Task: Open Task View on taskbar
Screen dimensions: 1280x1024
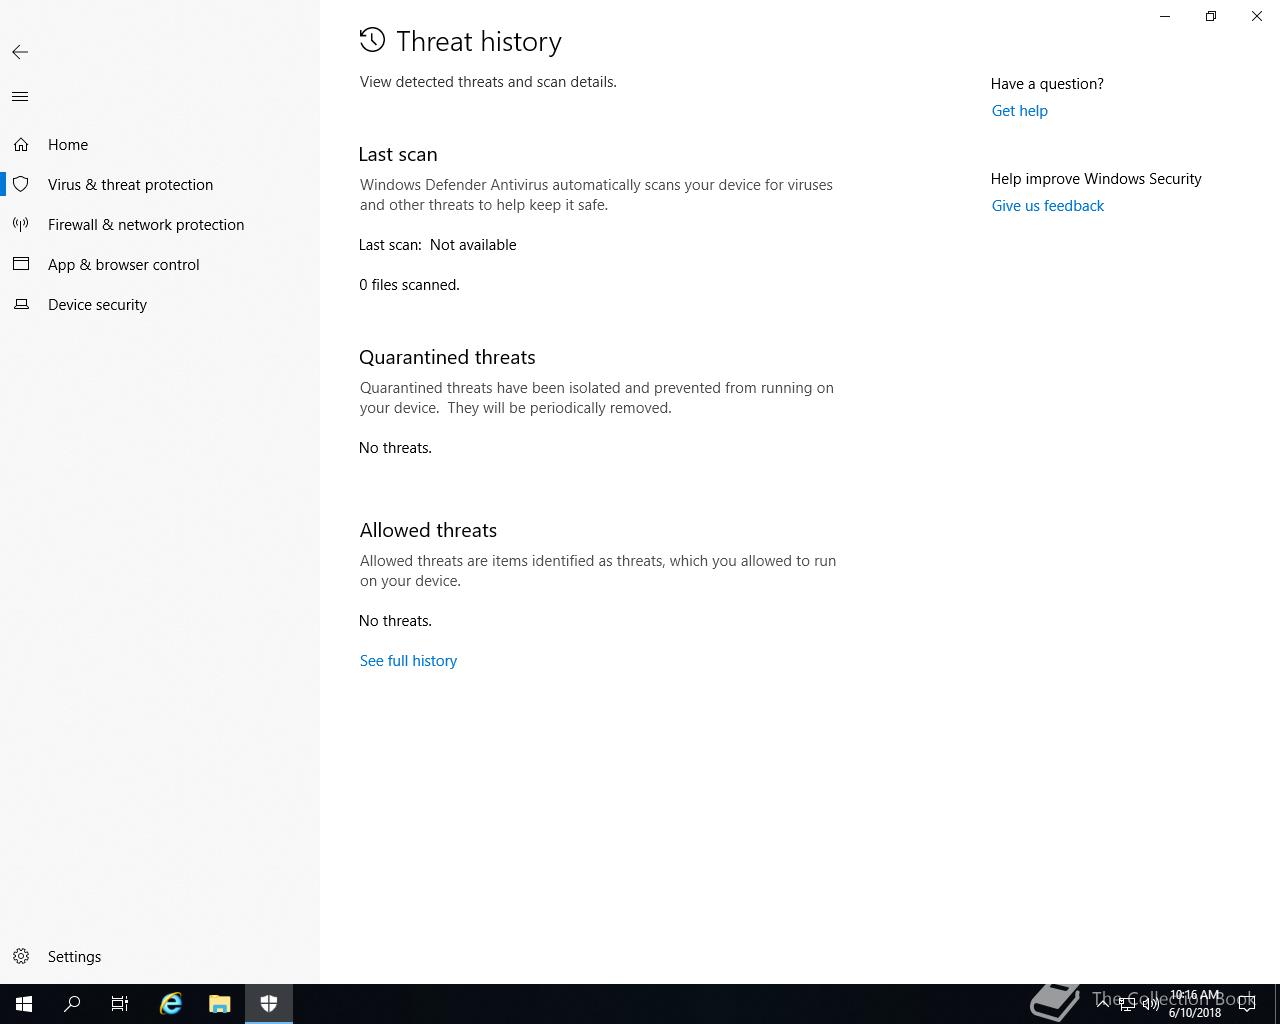Action: coord(120,1004)
